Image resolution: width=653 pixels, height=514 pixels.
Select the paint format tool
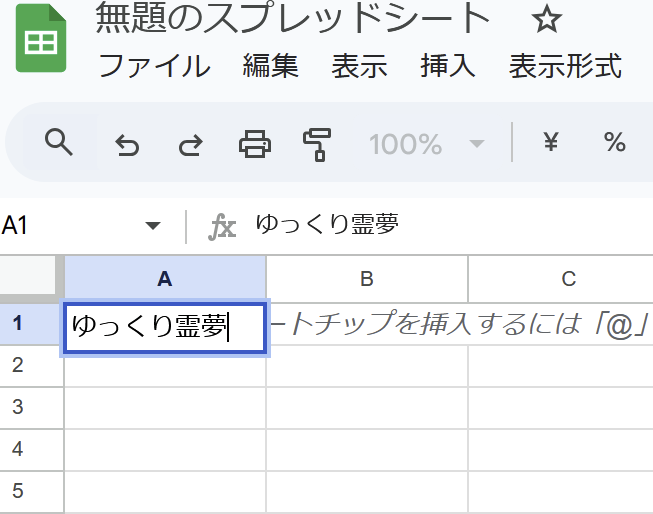(x=316, y=145)
